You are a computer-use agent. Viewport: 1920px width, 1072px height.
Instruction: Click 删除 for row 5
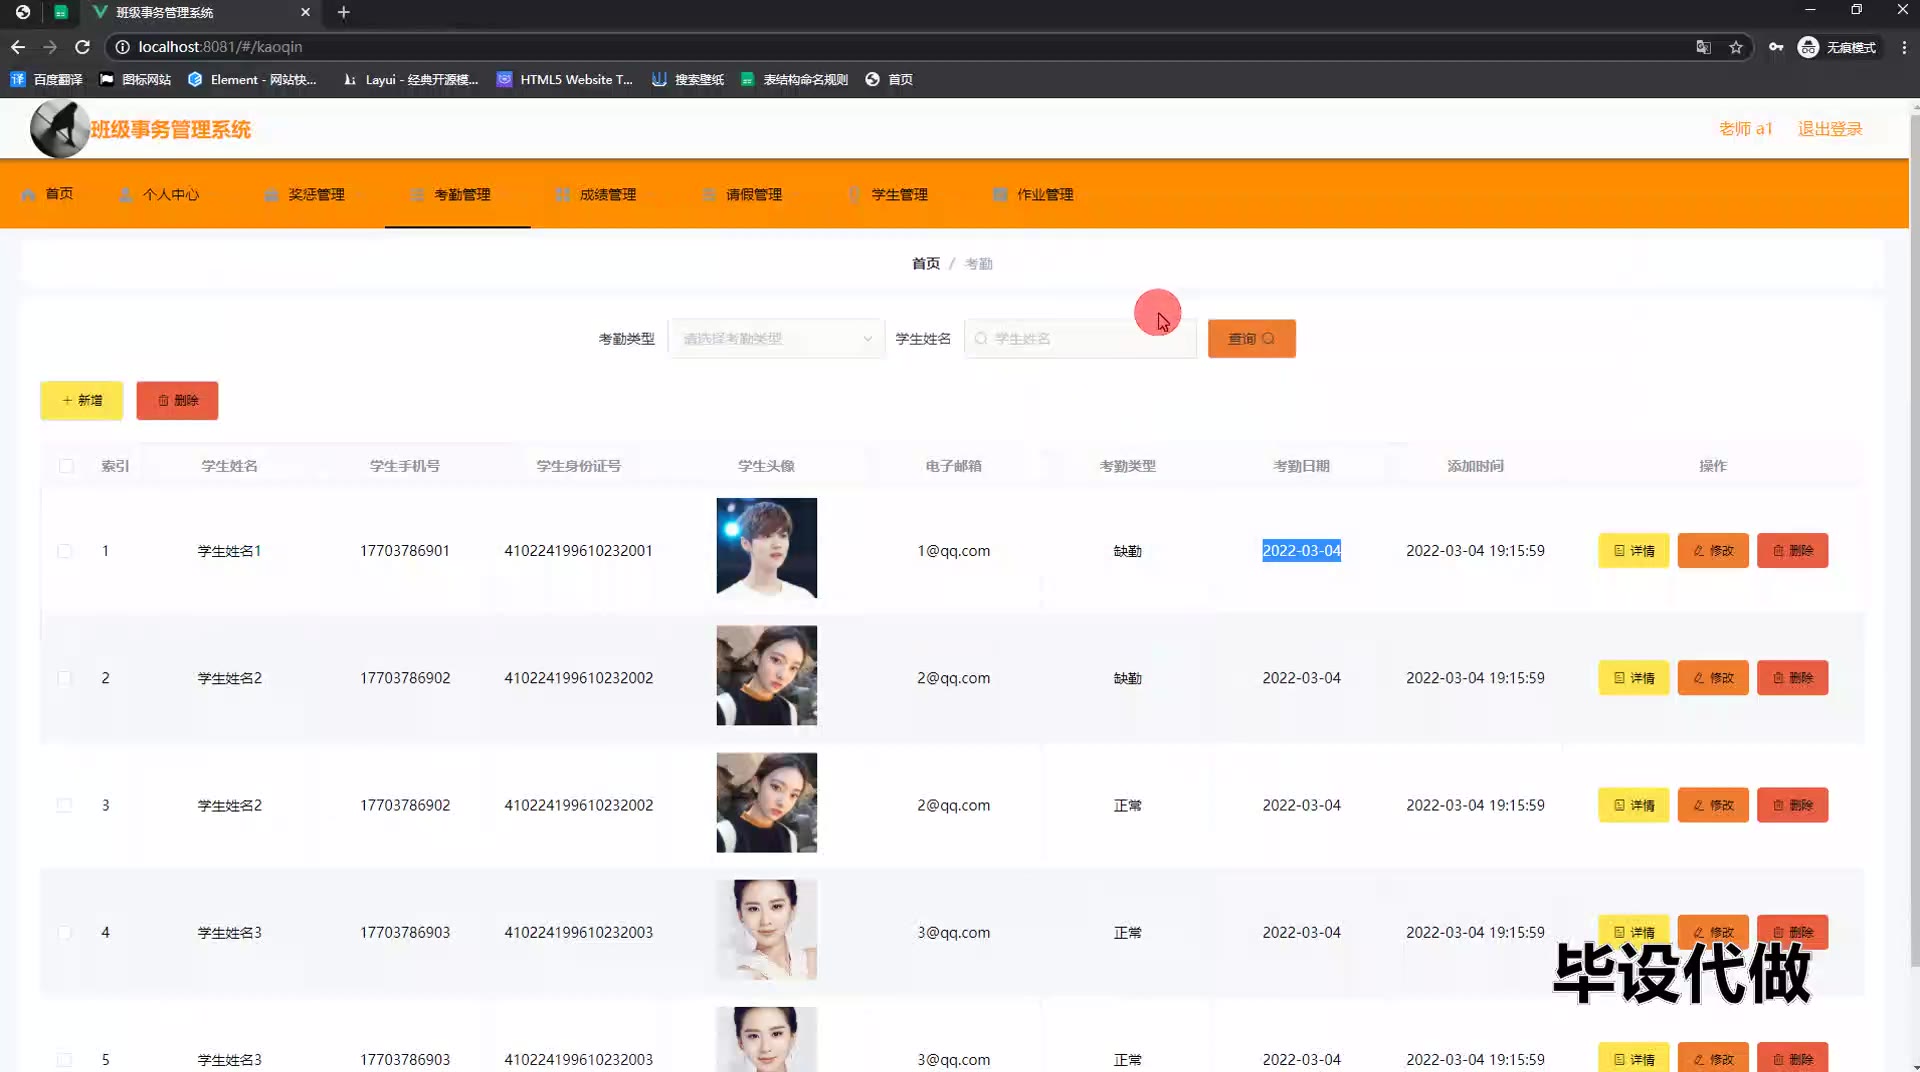(1793, 1058)
